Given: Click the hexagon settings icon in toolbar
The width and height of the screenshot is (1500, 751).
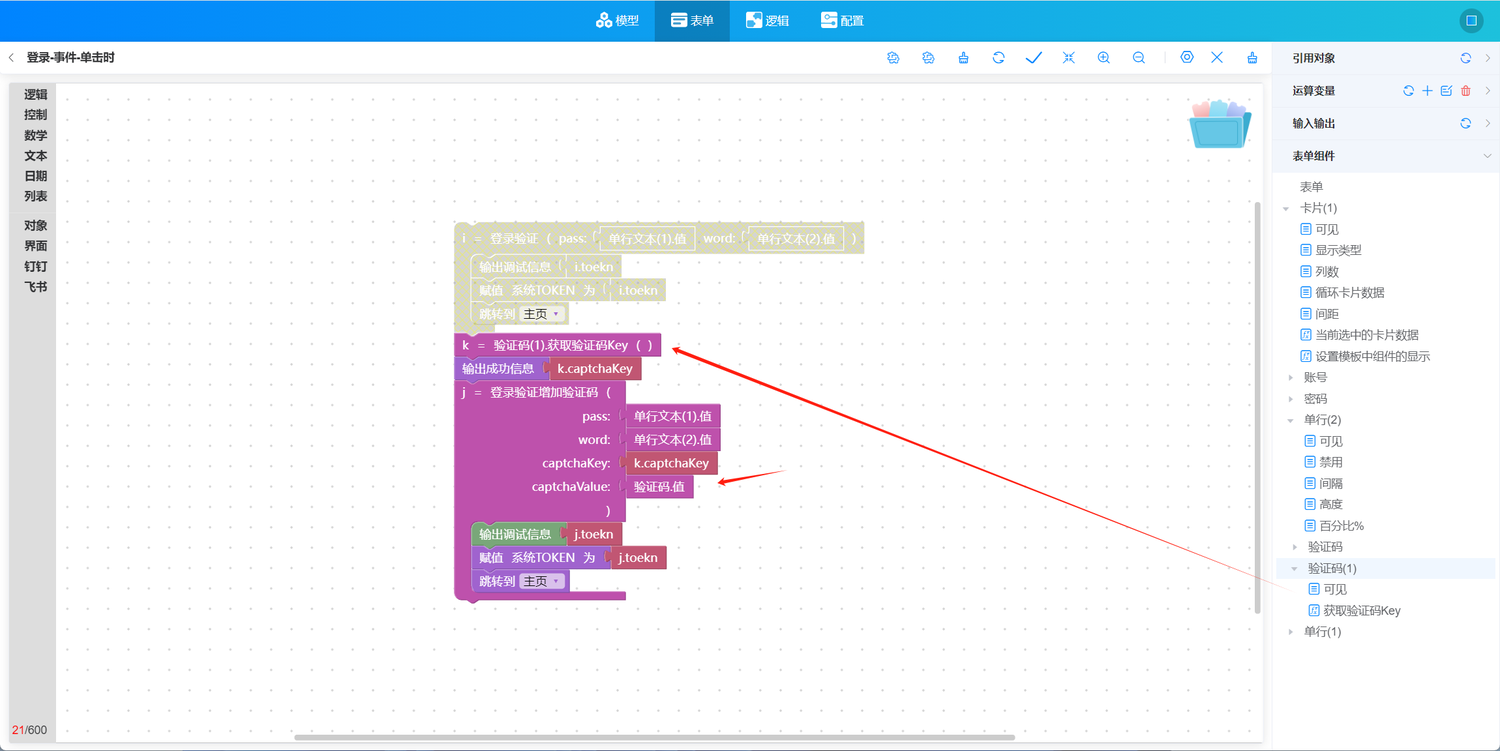Looking at the screenshot, I should (1186, 58).
